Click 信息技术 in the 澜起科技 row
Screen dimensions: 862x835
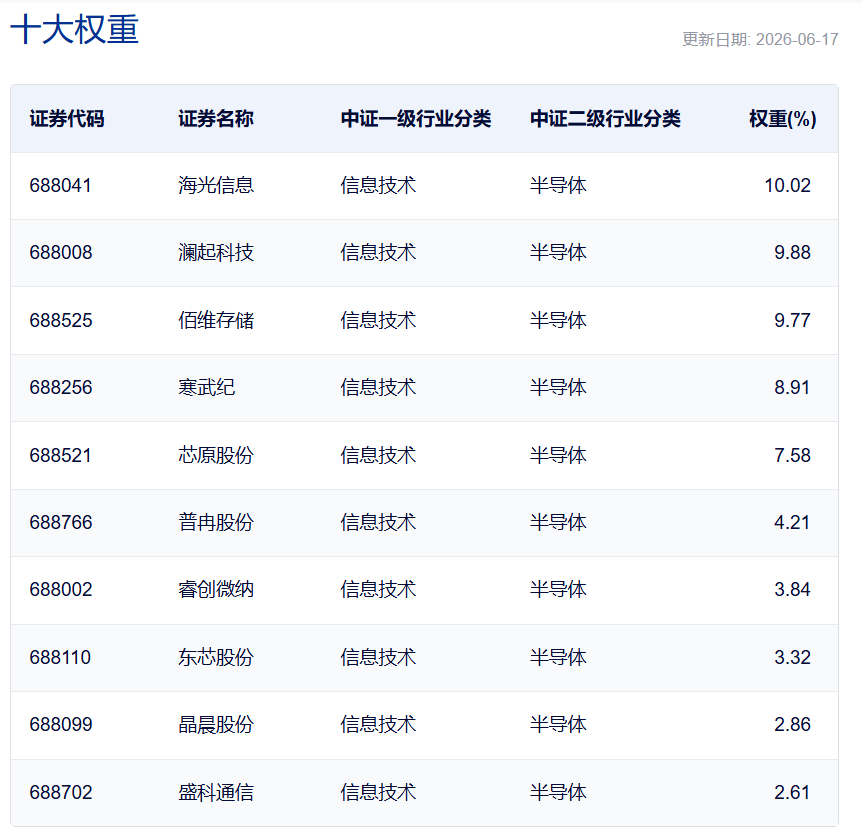tap(378, 252)
